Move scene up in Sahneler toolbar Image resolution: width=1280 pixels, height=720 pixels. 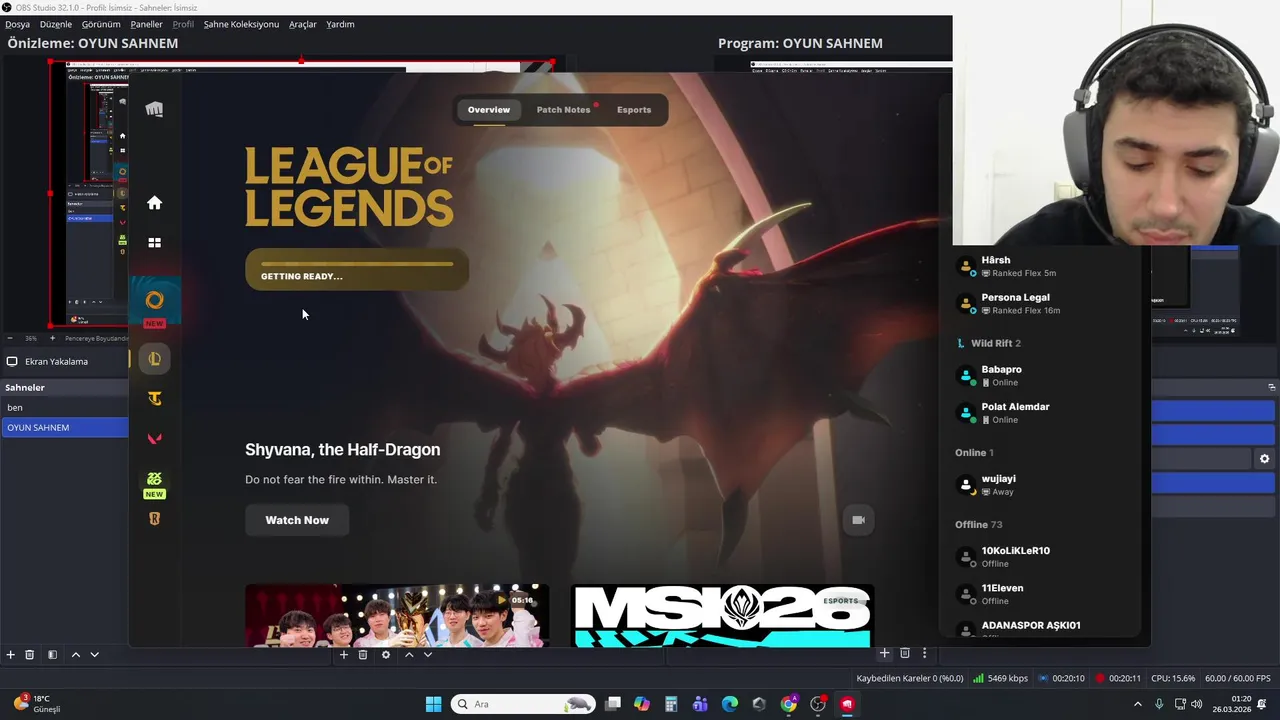tap(75, 654)
